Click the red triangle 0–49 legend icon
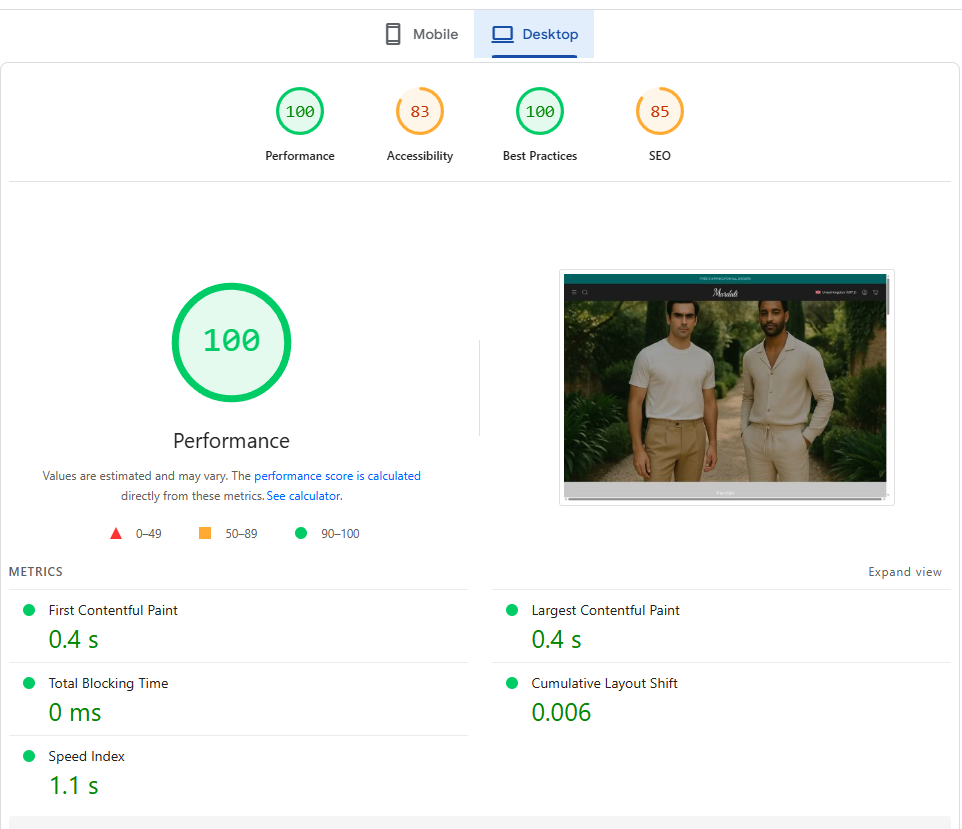962x829 pixels. point(116,534)
